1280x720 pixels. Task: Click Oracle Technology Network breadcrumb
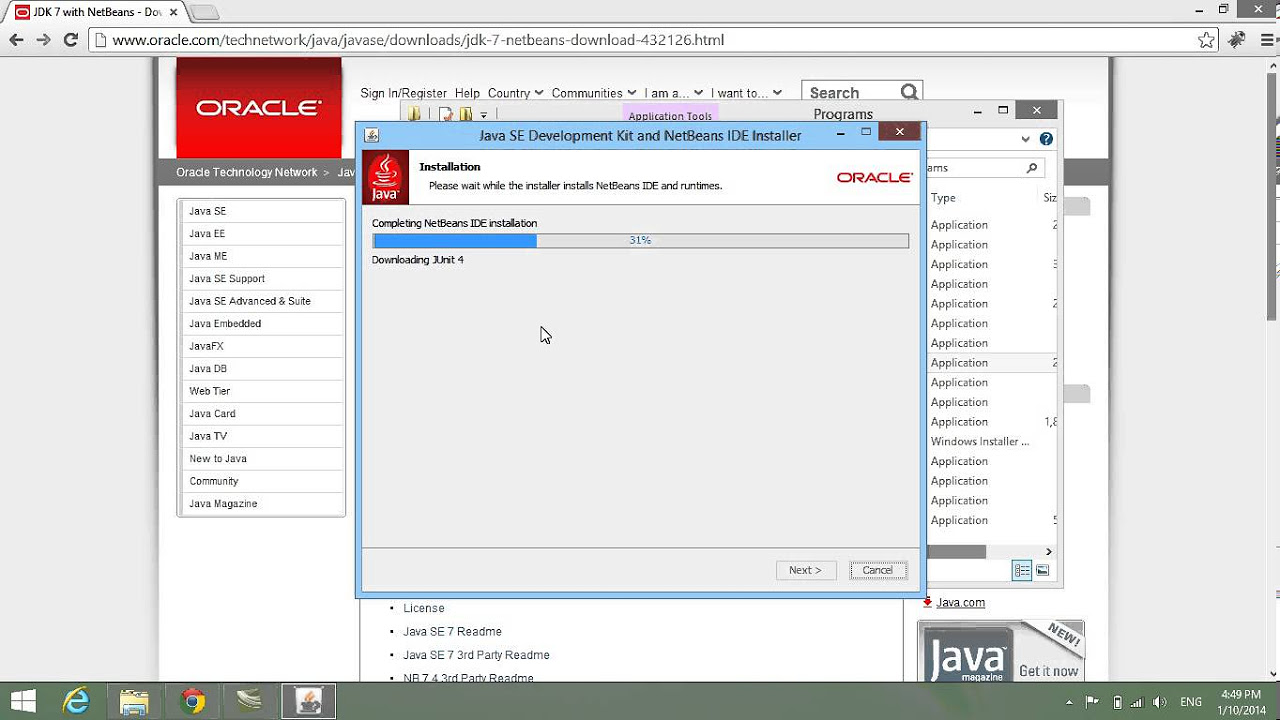(246, 172)
